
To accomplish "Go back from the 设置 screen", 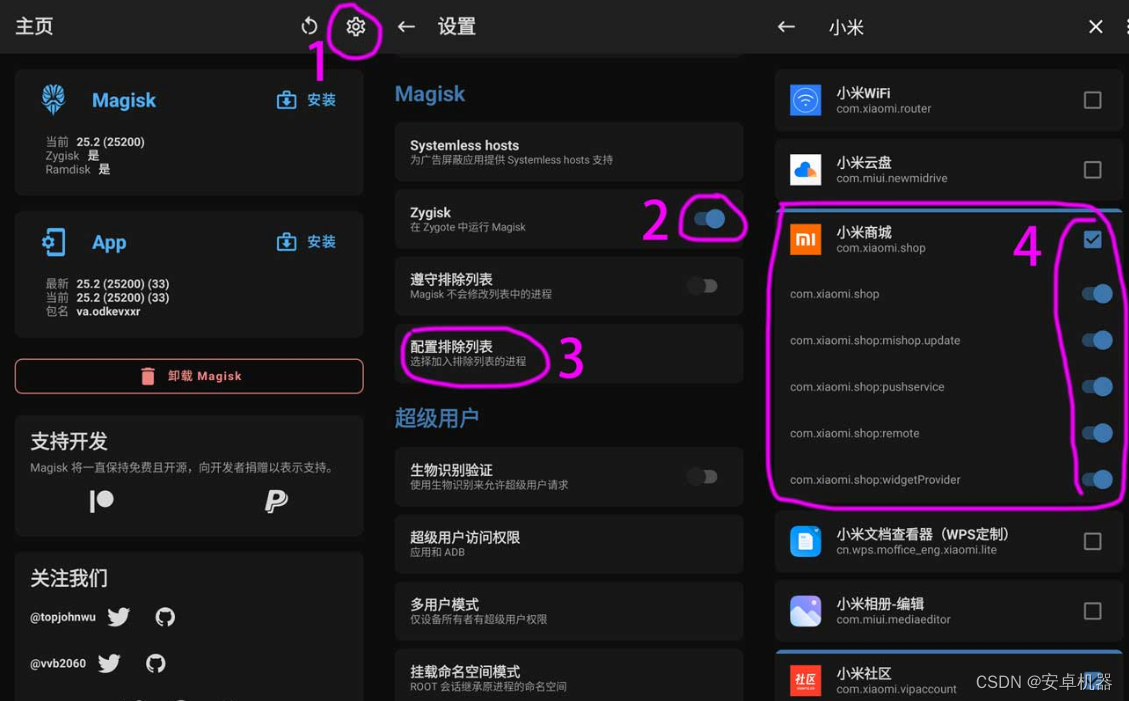I will click(x=406, y=27).
